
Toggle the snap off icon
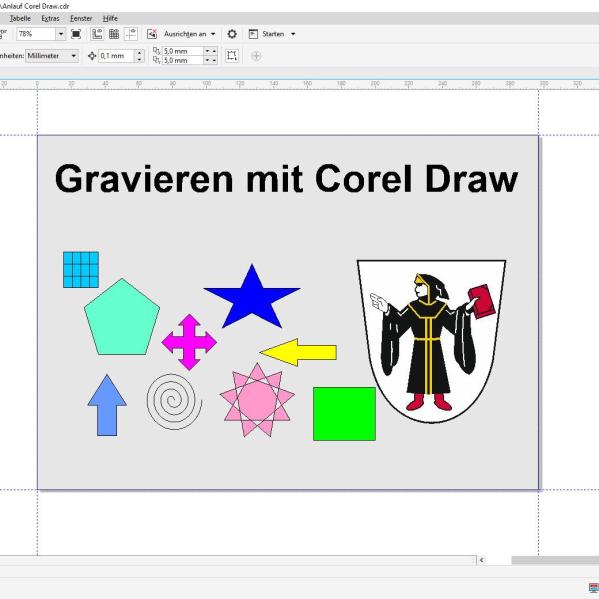(x=152, y=34)
